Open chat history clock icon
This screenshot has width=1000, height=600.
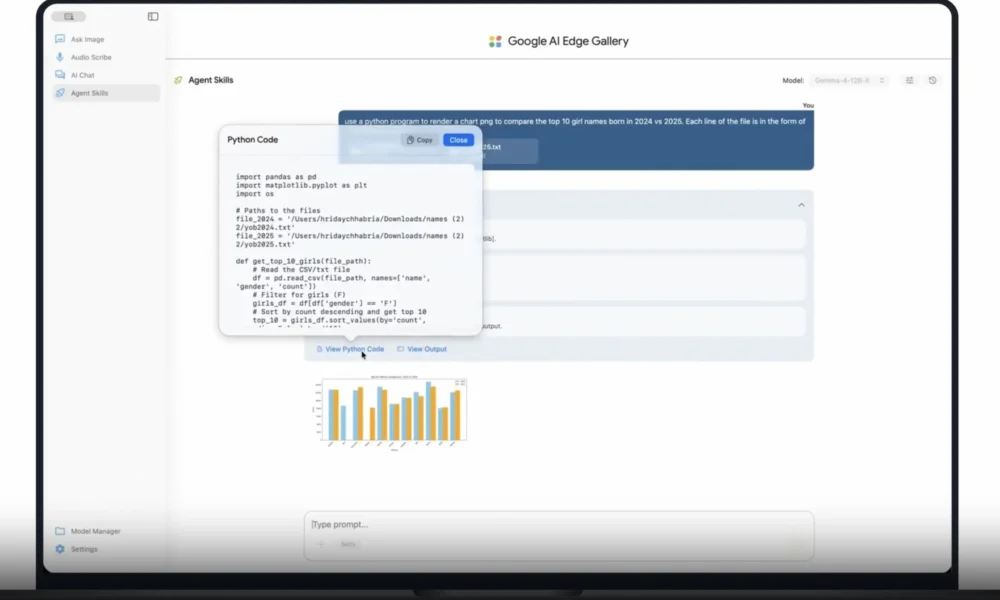(x=932, y=80)
